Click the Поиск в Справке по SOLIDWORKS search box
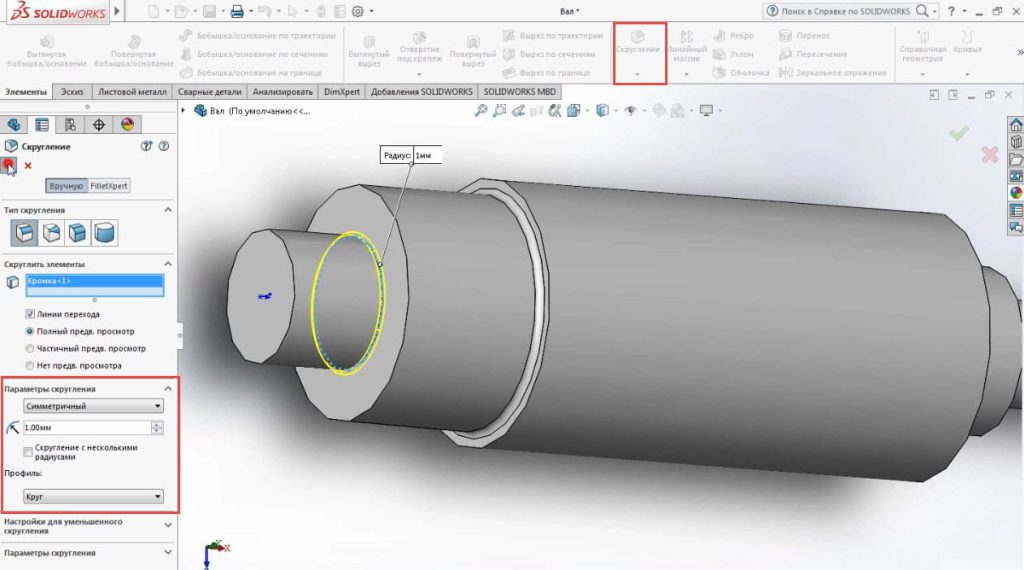The height and width of the screenshot is (570, 1024). 846,11
